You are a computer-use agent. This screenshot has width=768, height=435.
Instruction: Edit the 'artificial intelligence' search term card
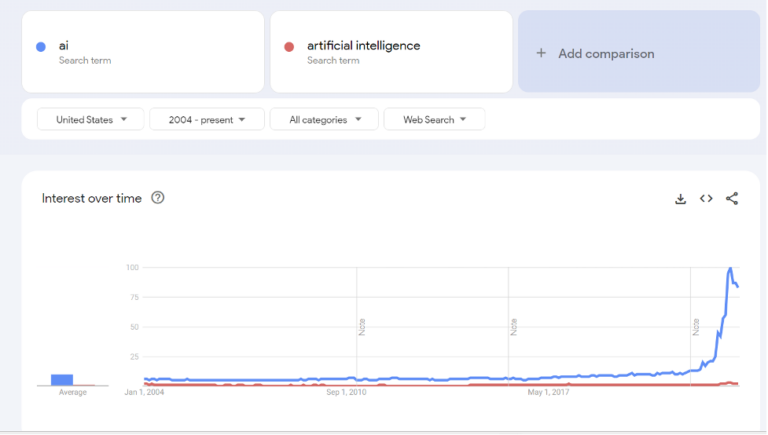(x=391, y=52)
